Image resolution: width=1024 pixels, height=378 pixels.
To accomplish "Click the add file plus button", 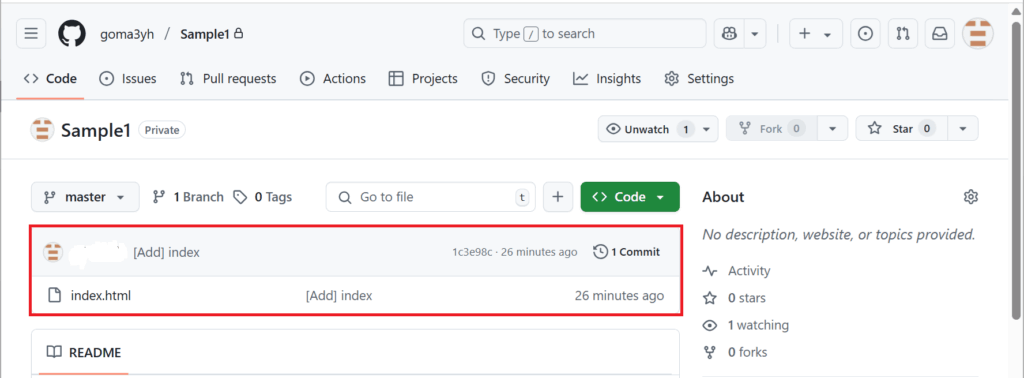I will 558,197.
